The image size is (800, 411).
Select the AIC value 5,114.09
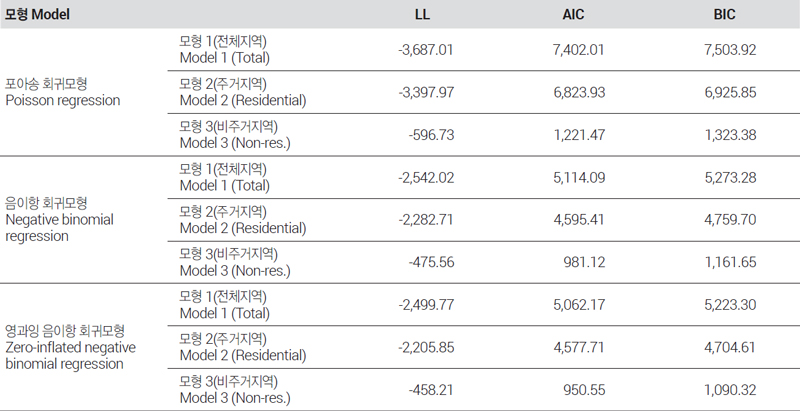575,177
